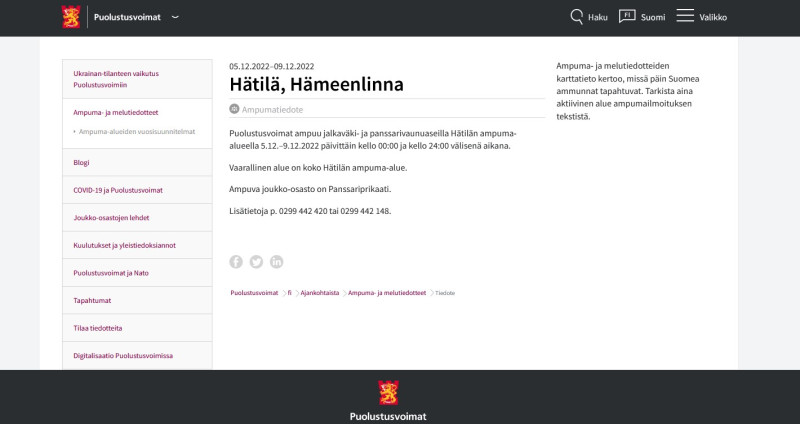Share the article on Facebook
This screenshot has height=424, width=800.
point(236,262)
